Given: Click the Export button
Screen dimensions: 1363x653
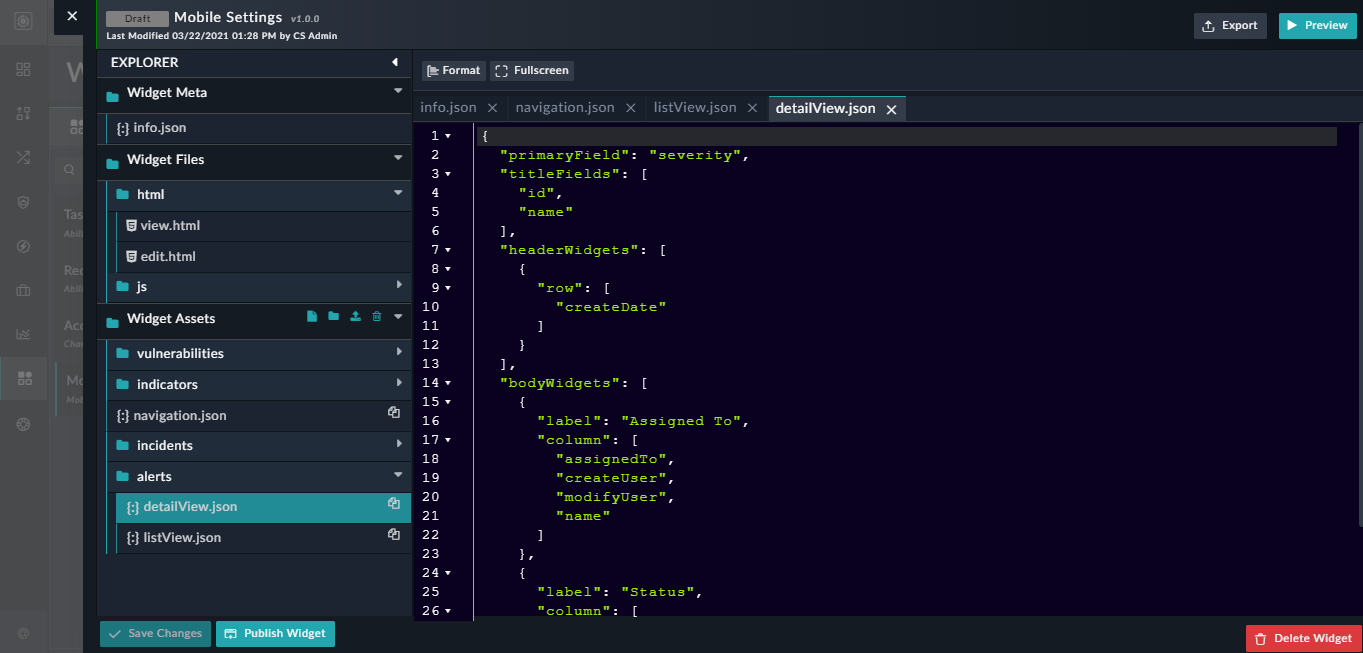Looking at the screenshot, I should 1230,26.
